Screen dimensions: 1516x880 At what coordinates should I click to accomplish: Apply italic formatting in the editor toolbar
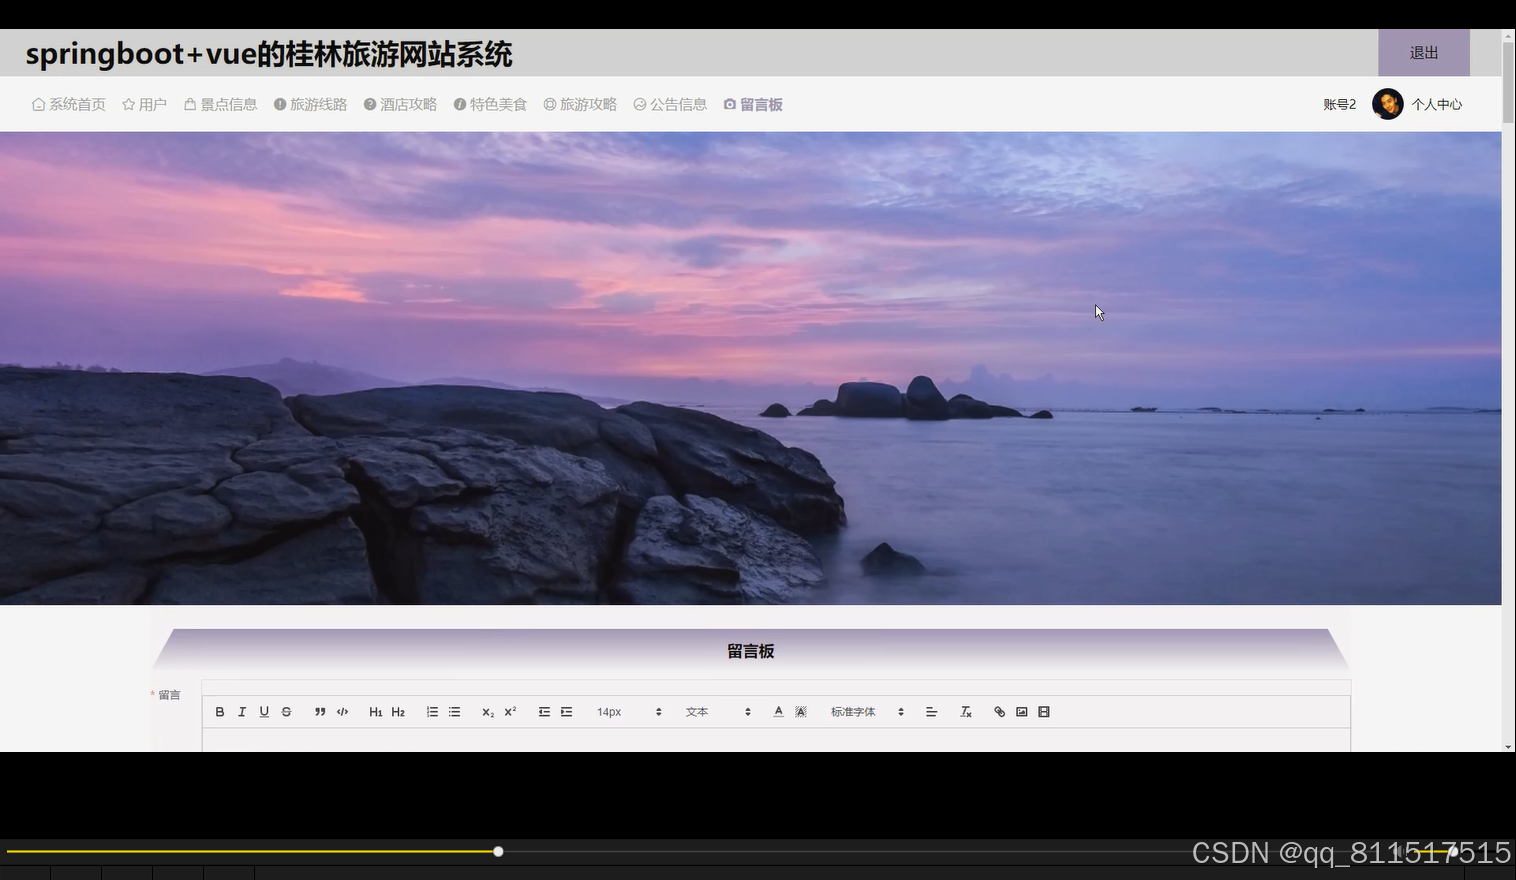coord(241,711)
